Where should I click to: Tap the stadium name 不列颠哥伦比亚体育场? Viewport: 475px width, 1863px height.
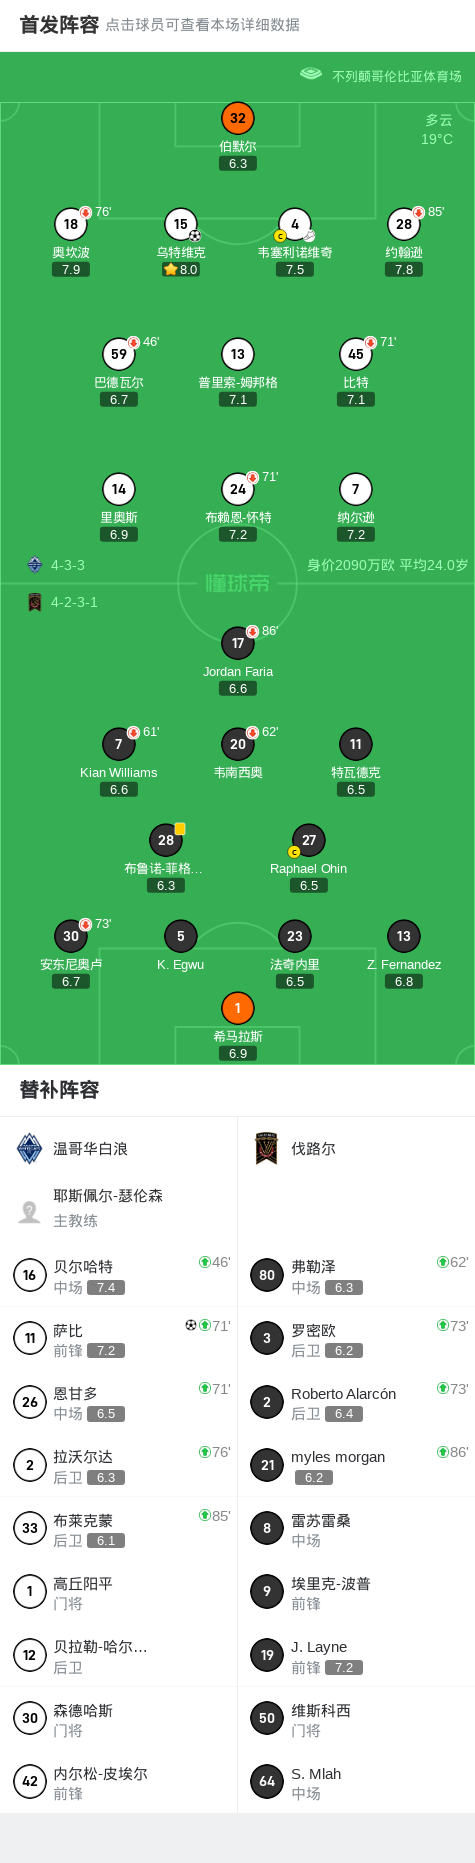point(397,76)
